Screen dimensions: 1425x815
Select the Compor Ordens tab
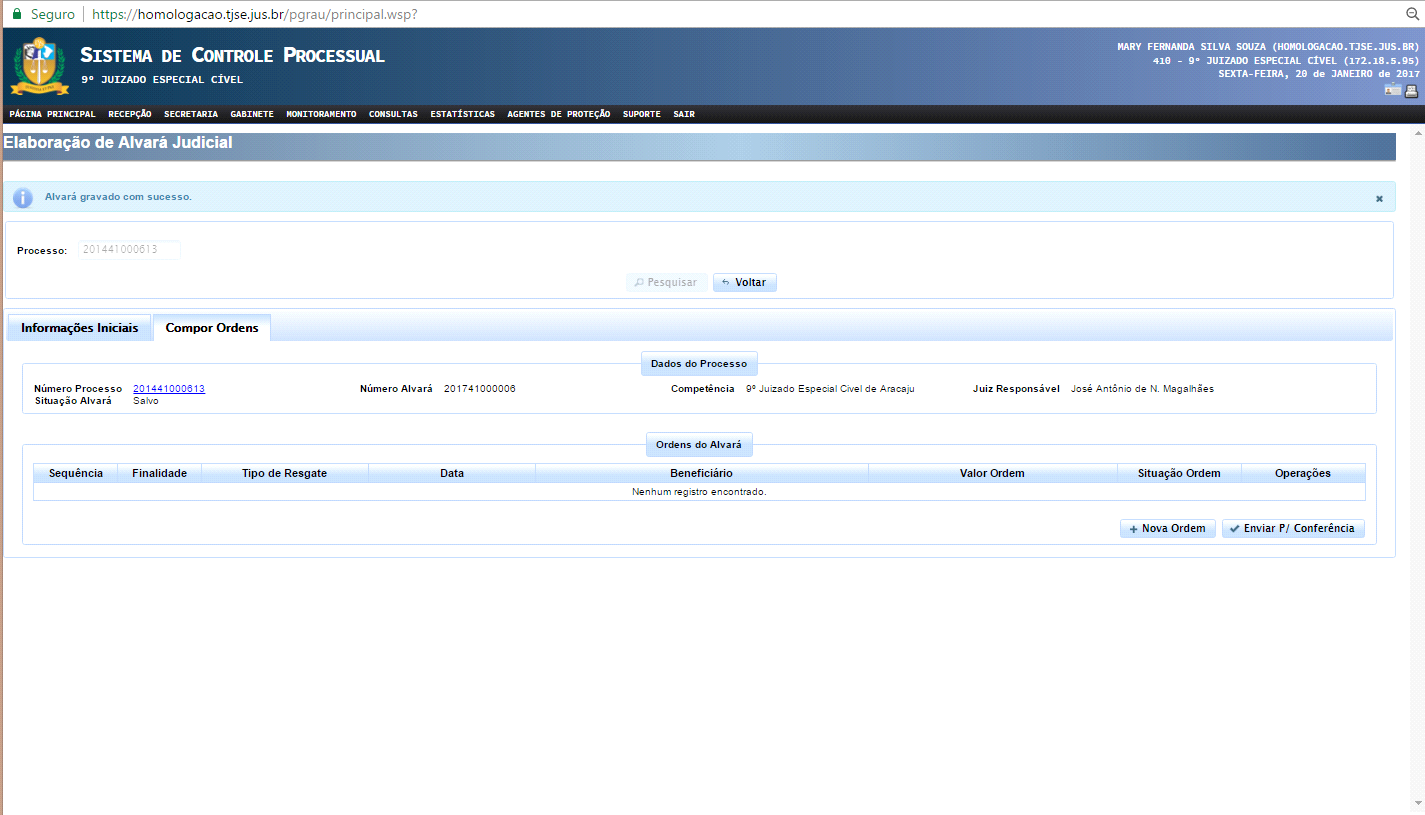click(211, 328)
